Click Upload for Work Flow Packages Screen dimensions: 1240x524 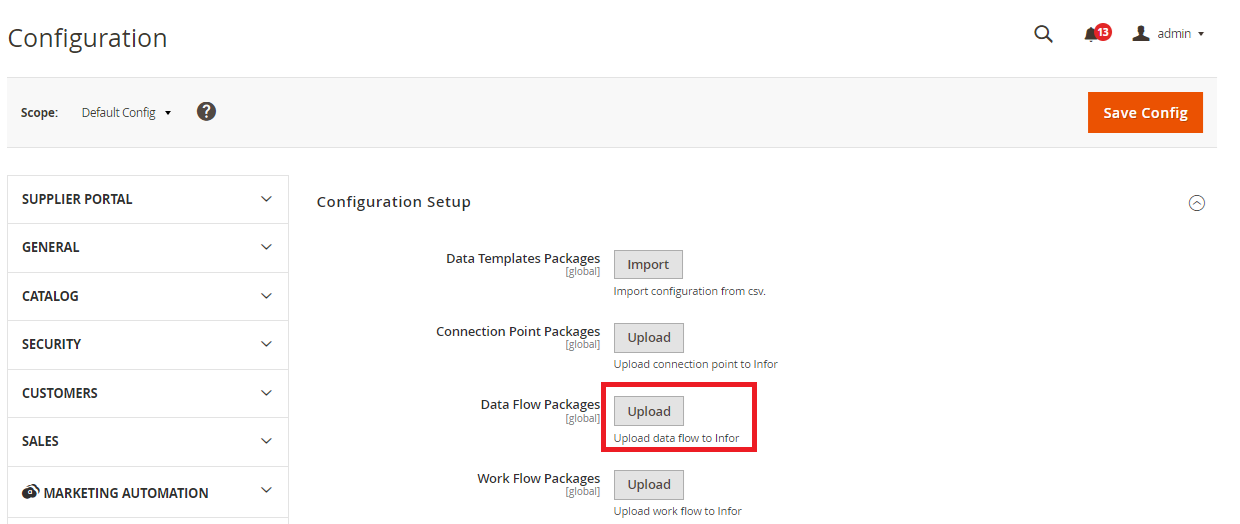(x=649, y=485)
